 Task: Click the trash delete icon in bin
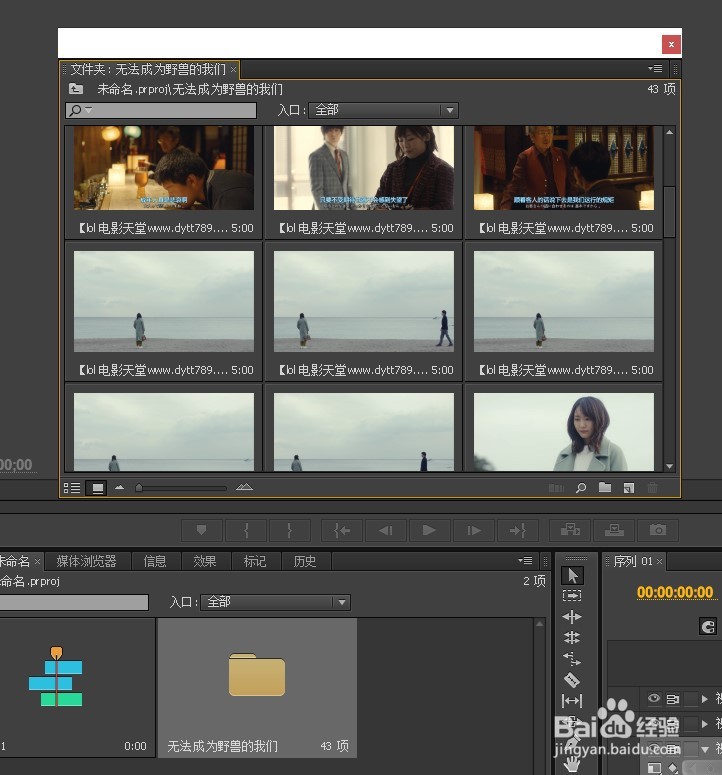click(x=652, y=488)
